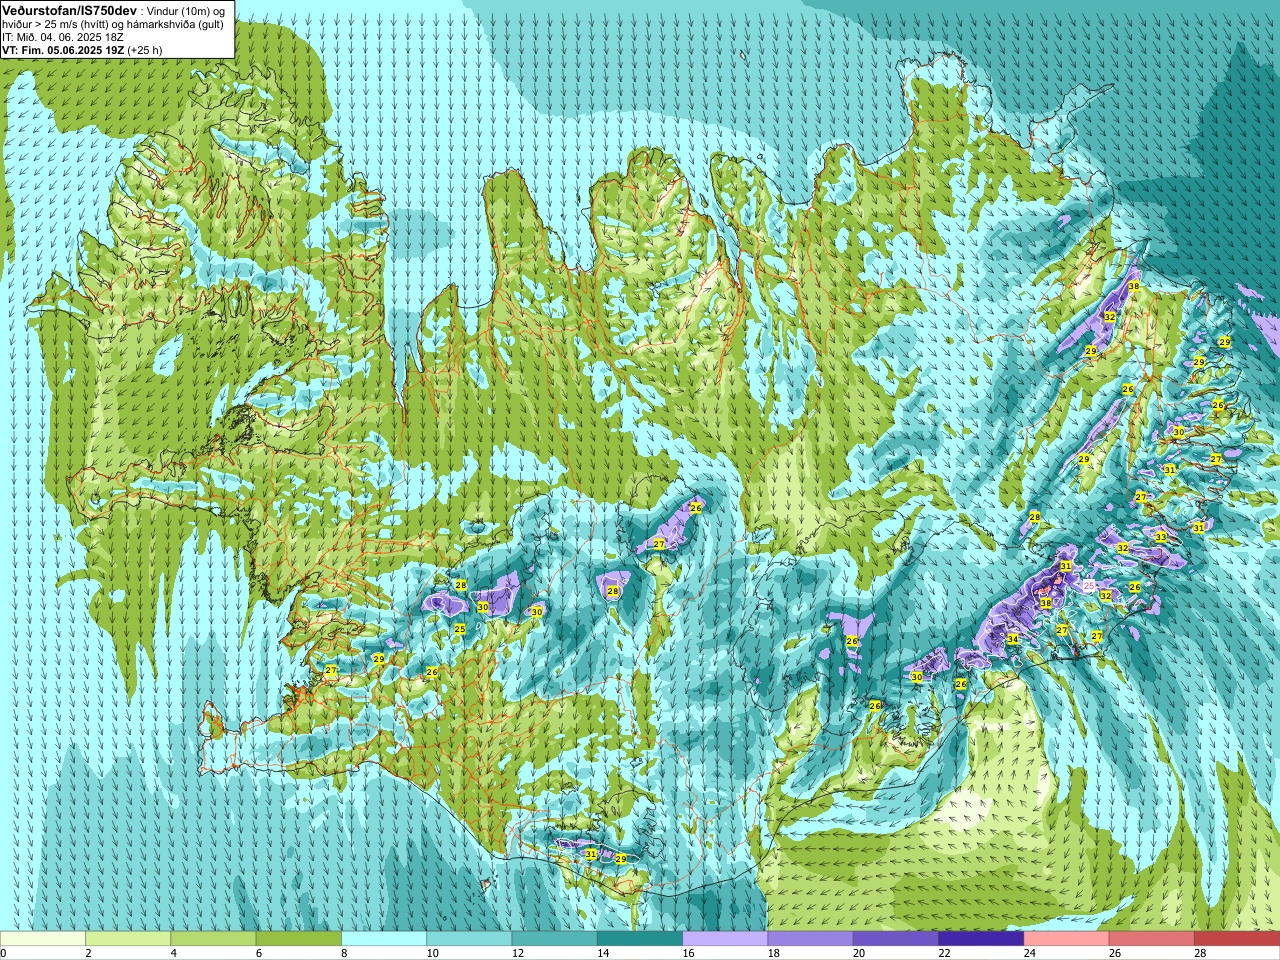Select the salmon 26–28 legend swatch
Viewport: 1280px width, 960px height.
(x=1152, y=939)
